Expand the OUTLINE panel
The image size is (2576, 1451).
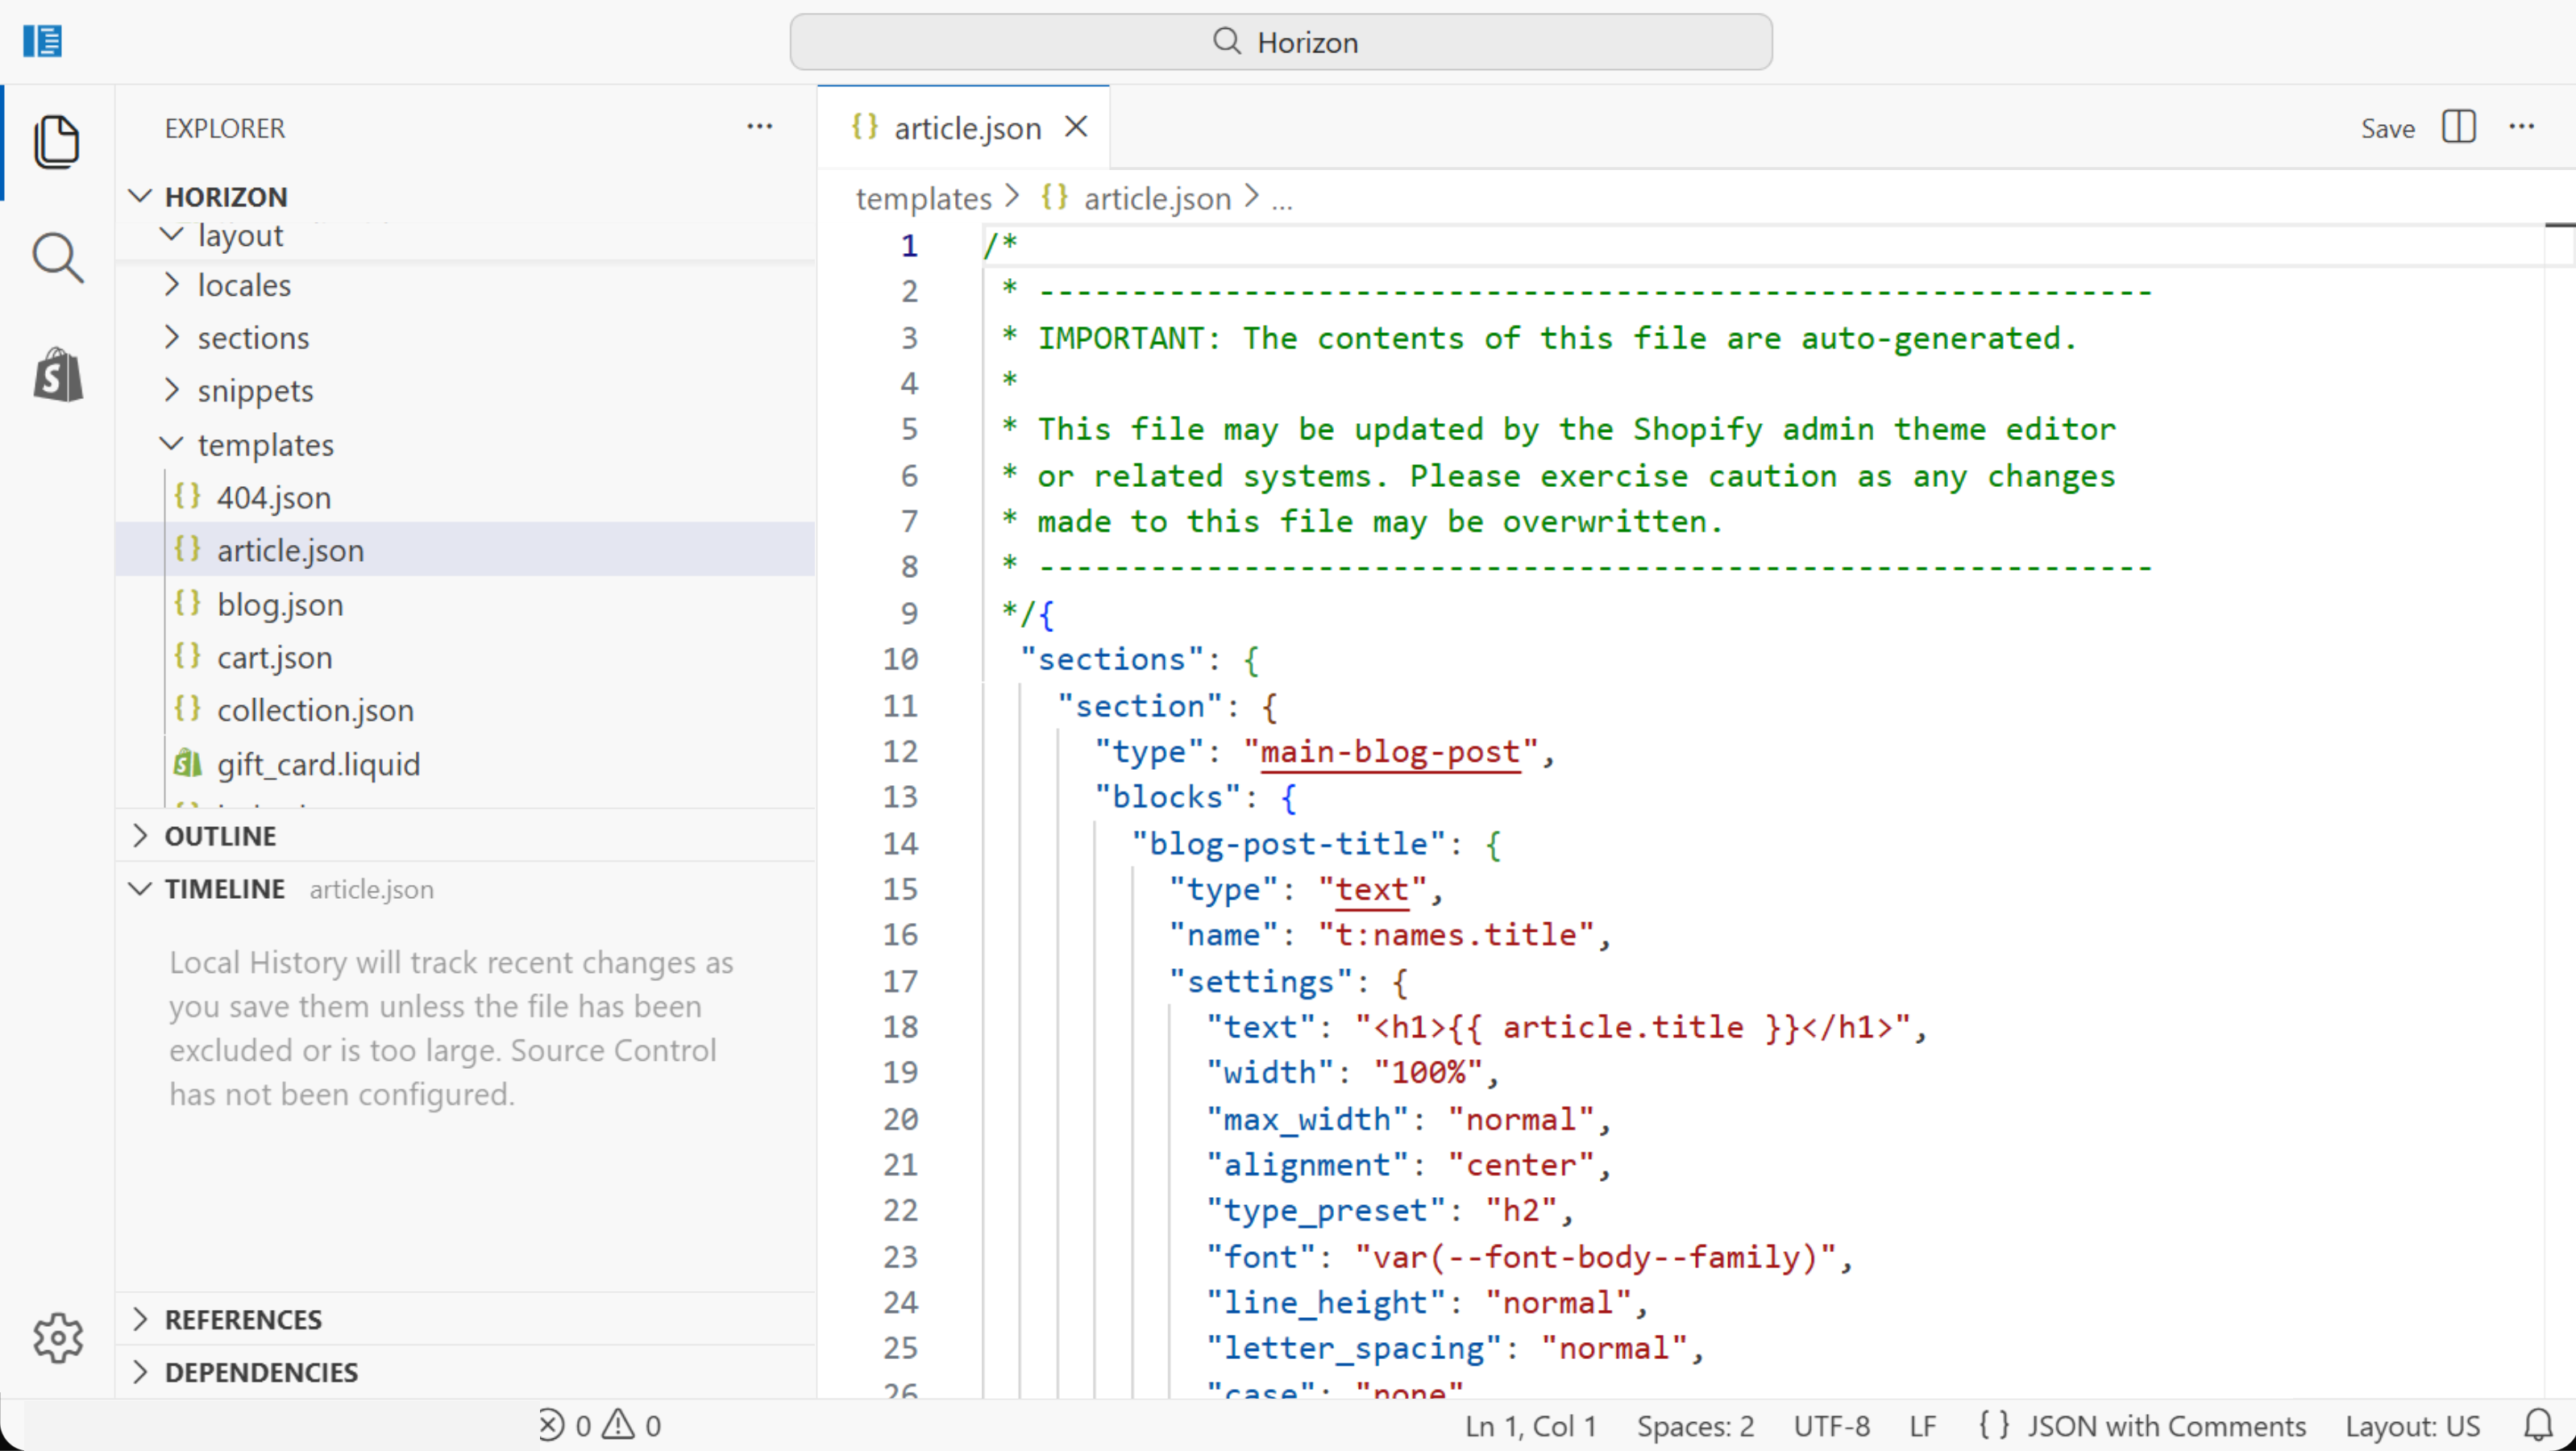[140, 835]
